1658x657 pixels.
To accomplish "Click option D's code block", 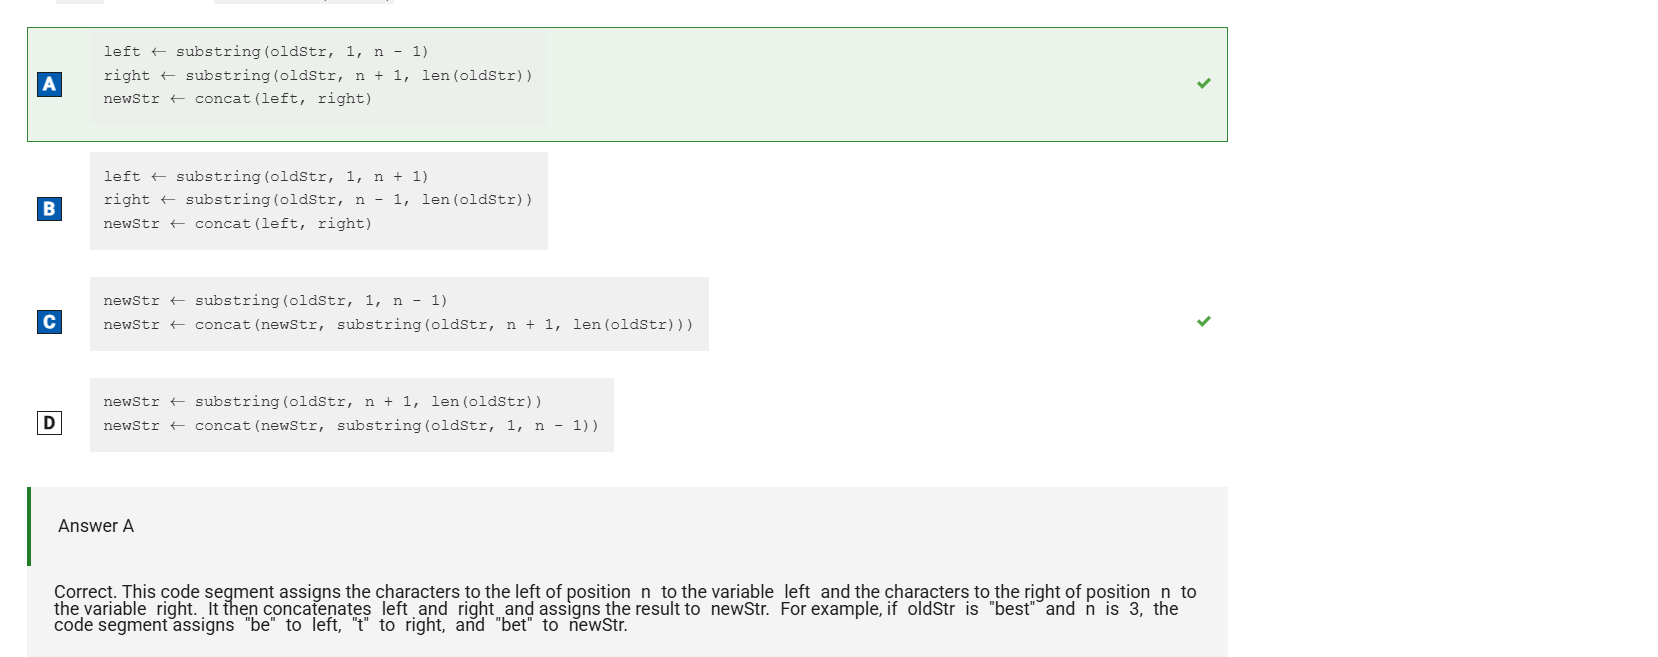I will 352,415.
